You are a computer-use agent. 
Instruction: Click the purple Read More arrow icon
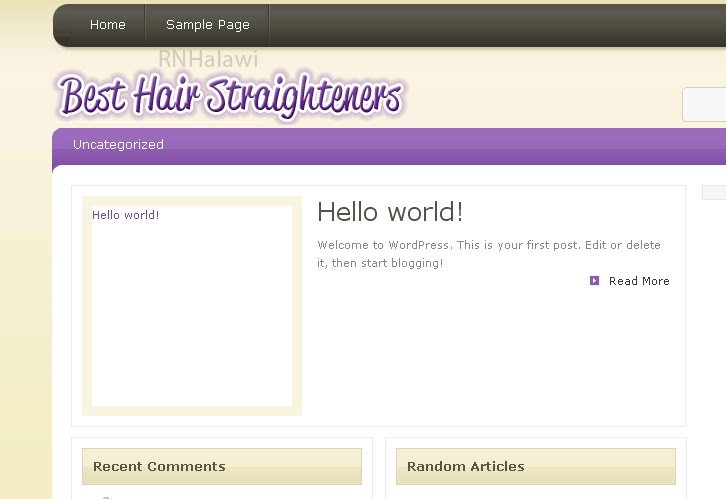(x=595, y=281)
